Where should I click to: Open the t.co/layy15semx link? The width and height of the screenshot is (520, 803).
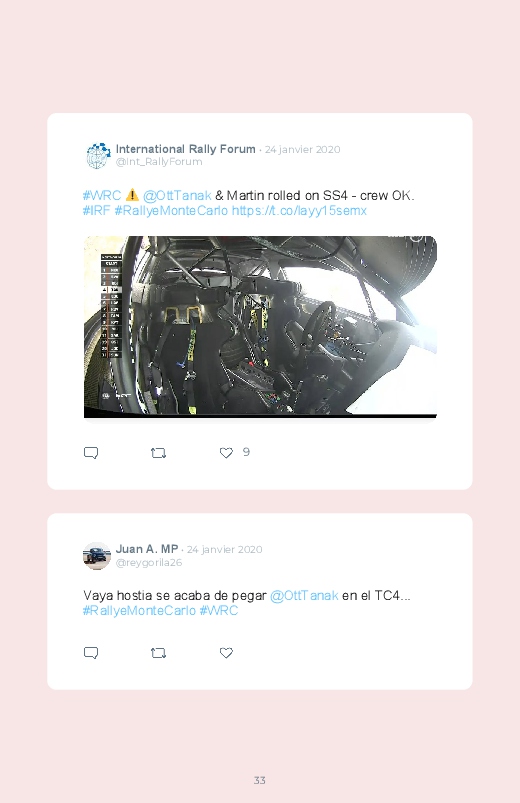(299, 210)
